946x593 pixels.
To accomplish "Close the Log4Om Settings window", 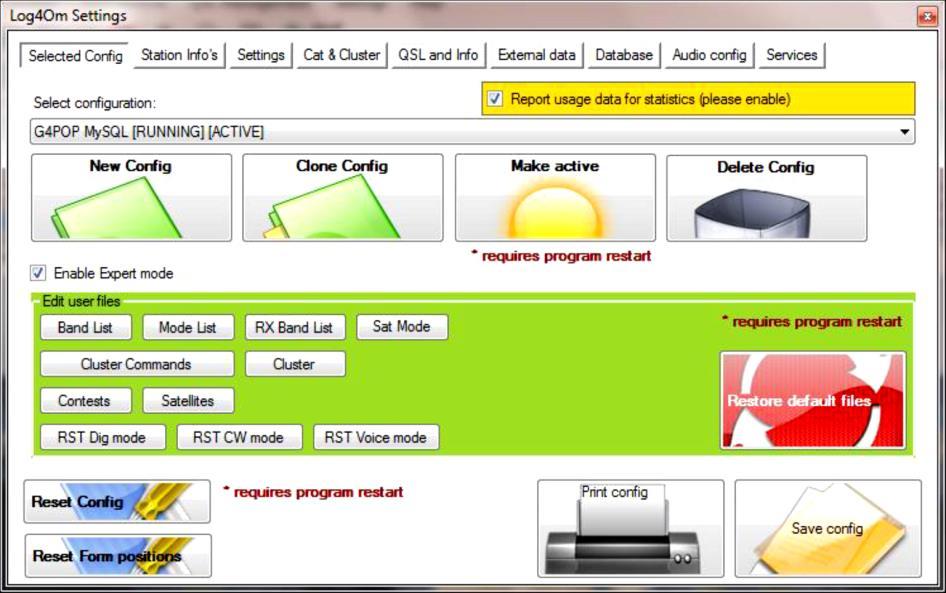I will click(x=927, y=16).
